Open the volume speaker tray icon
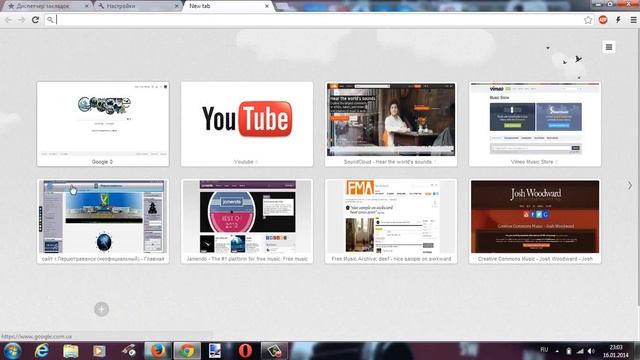640x360 pixels. (x=591, y=351)
